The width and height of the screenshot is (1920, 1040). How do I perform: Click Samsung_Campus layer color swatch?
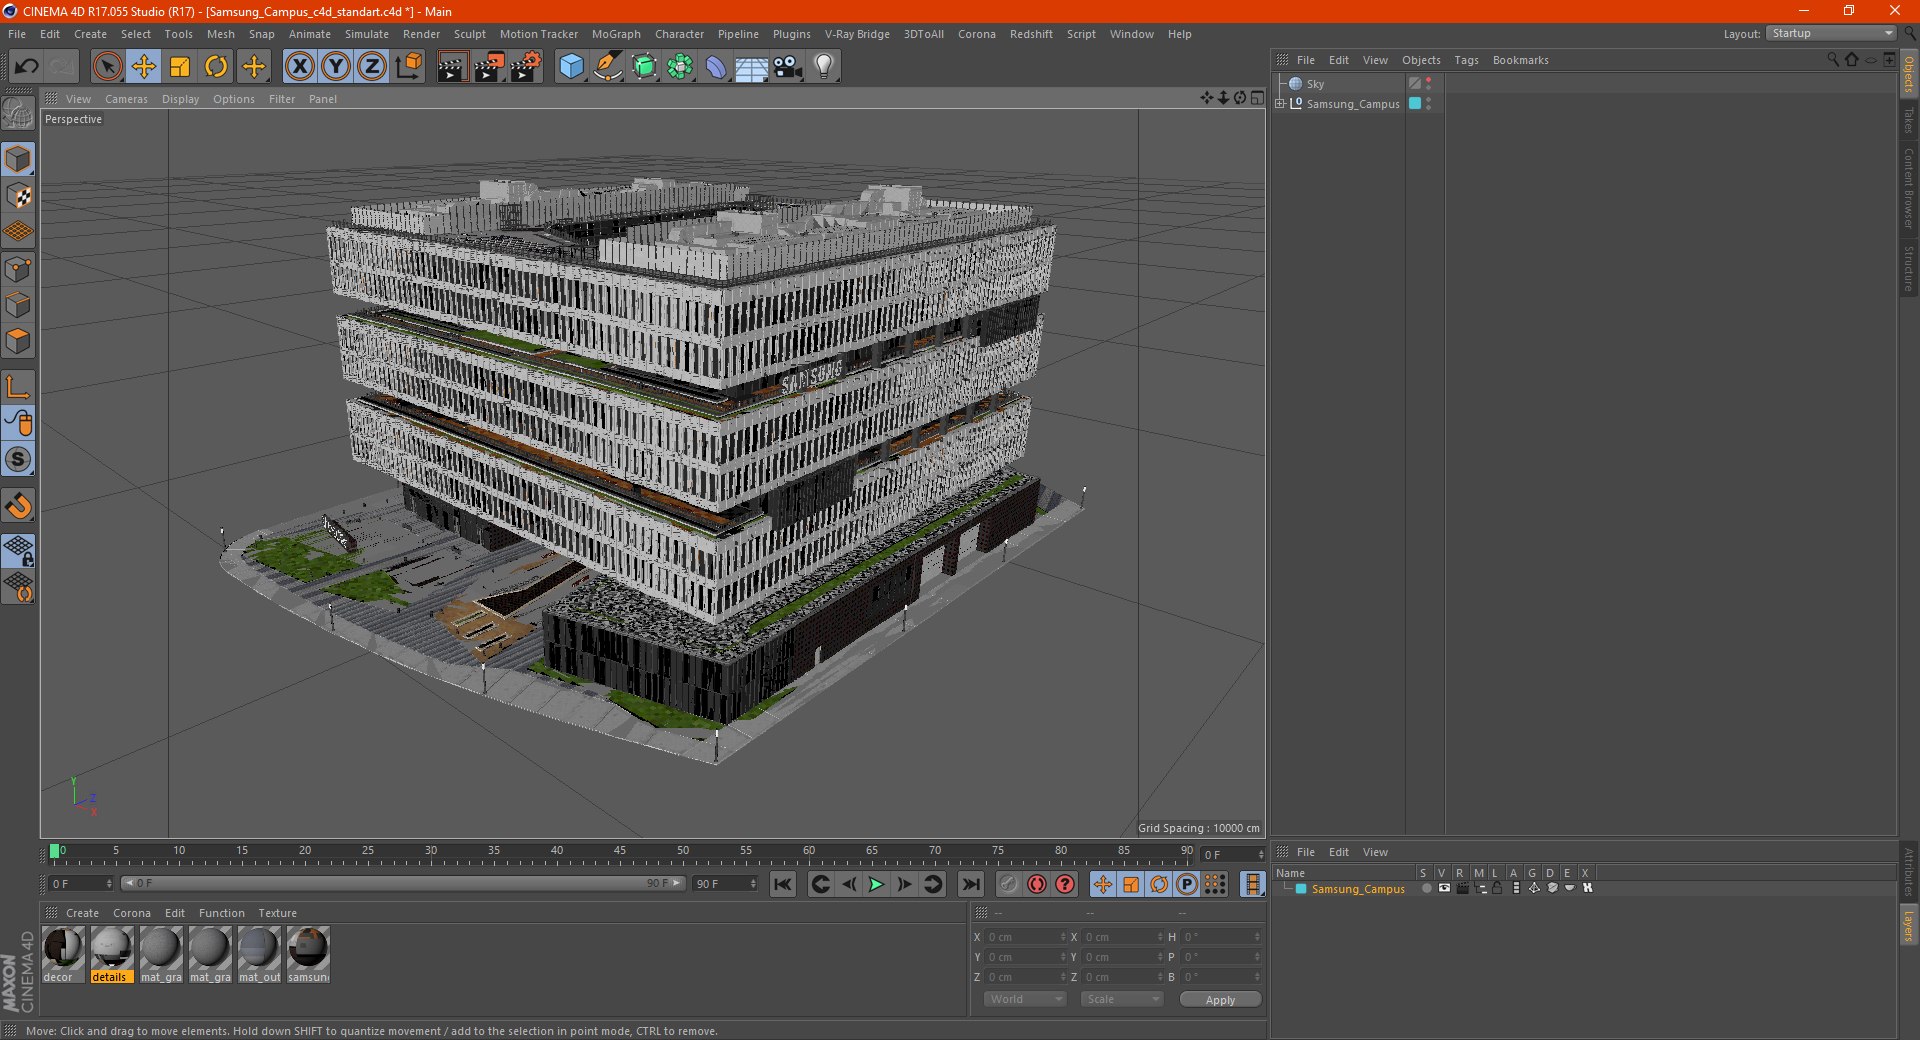click(x=1301, y=889)
